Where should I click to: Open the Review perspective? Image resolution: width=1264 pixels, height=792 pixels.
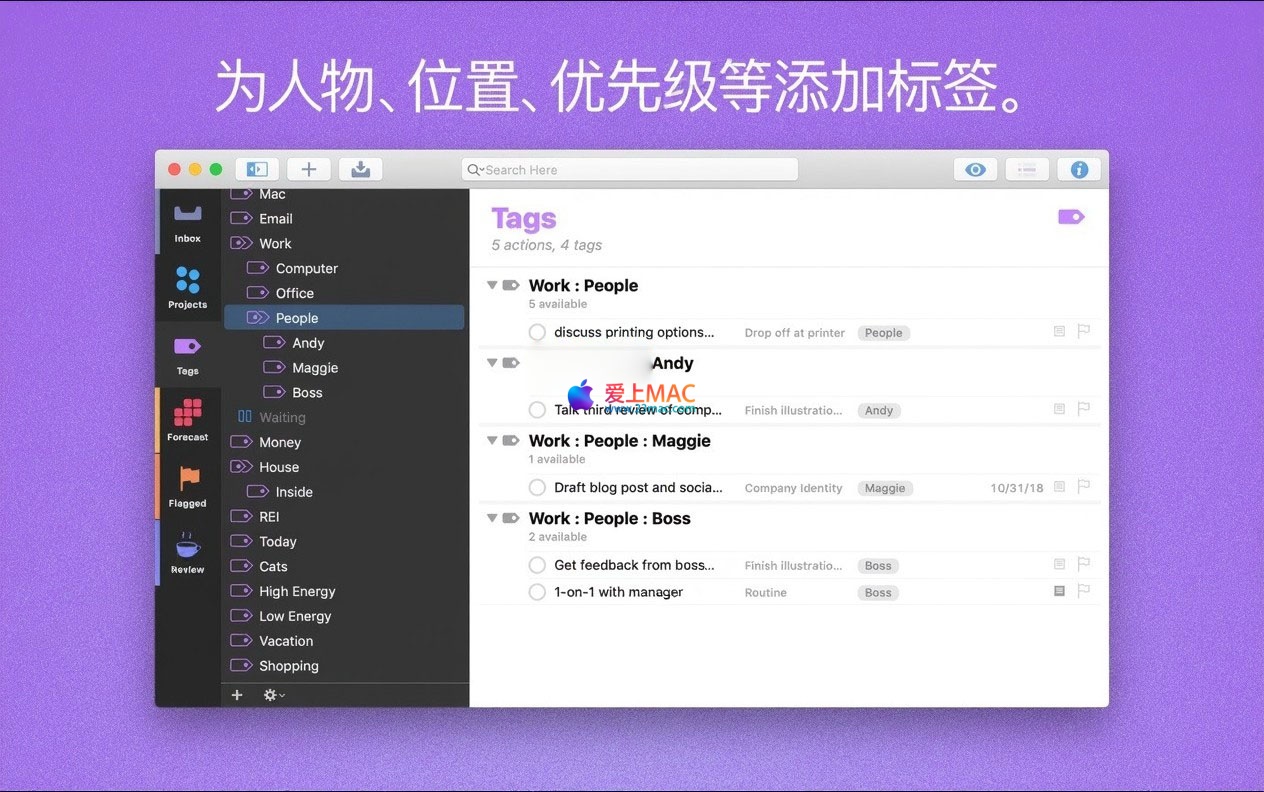187,553
